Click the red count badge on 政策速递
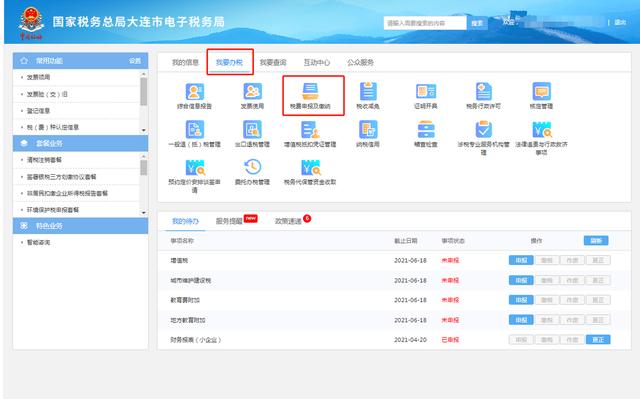 [307, 218]
